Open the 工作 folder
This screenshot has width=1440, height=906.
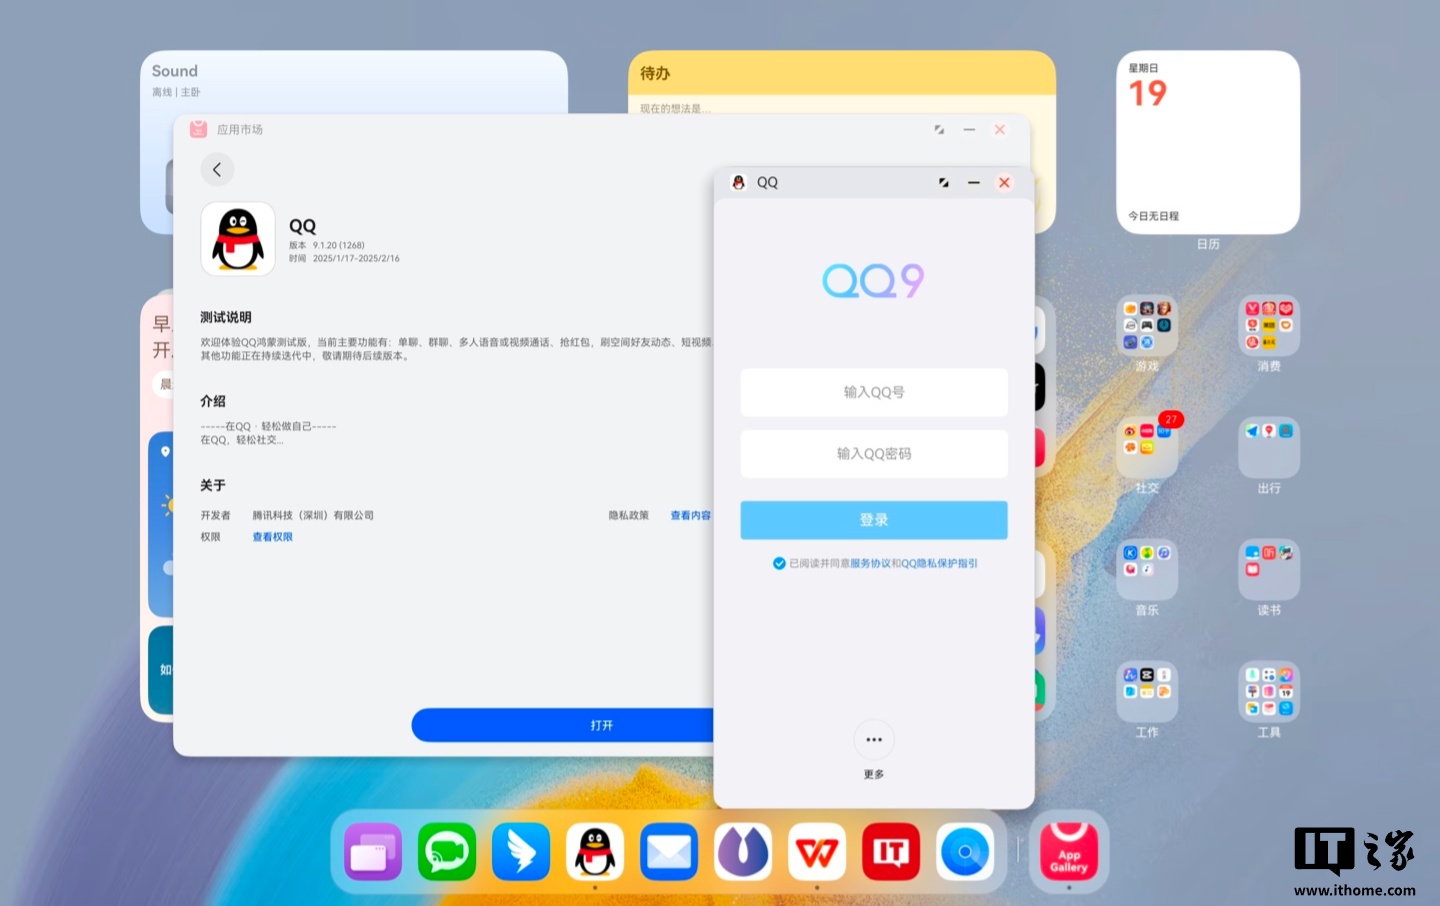(x=1147, y=692)
